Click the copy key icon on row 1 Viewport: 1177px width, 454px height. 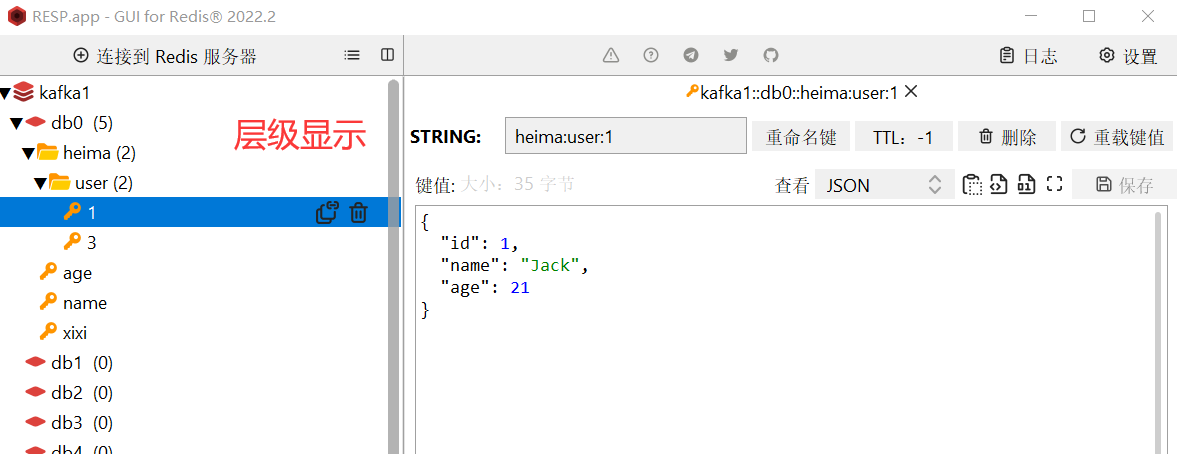point(327,212)
